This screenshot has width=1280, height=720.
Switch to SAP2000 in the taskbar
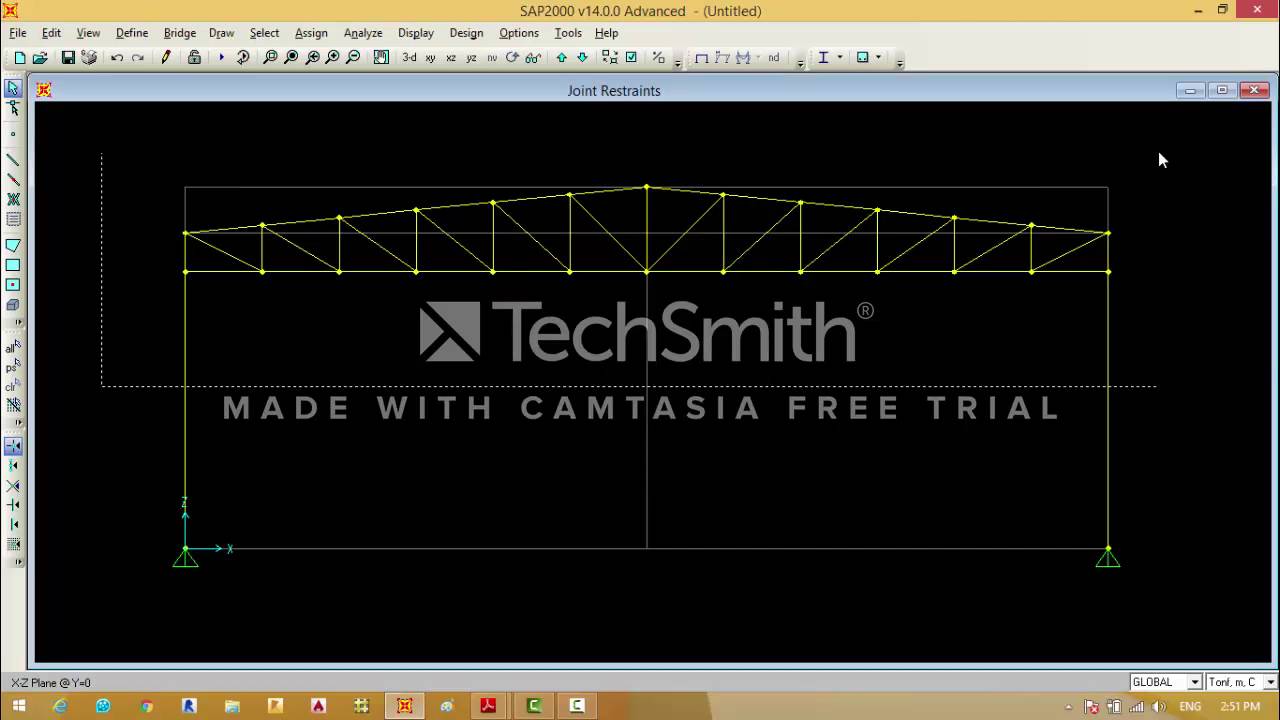click(404, 706)
